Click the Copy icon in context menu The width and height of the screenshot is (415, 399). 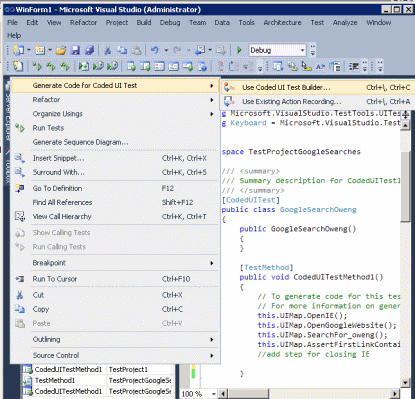pyautogui.click(x=20, y=309)
